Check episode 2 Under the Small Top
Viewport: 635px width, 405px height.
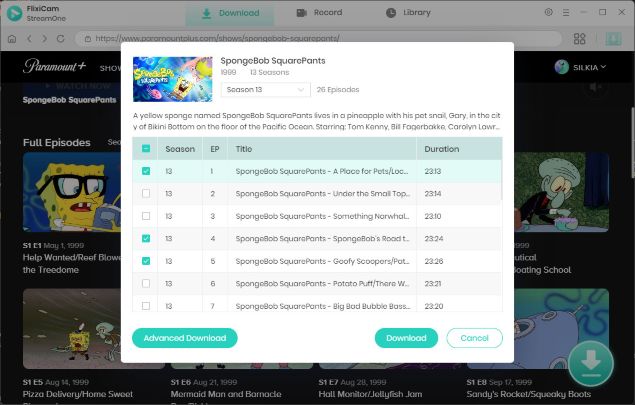pyautogui.click(x=146, y=194)
